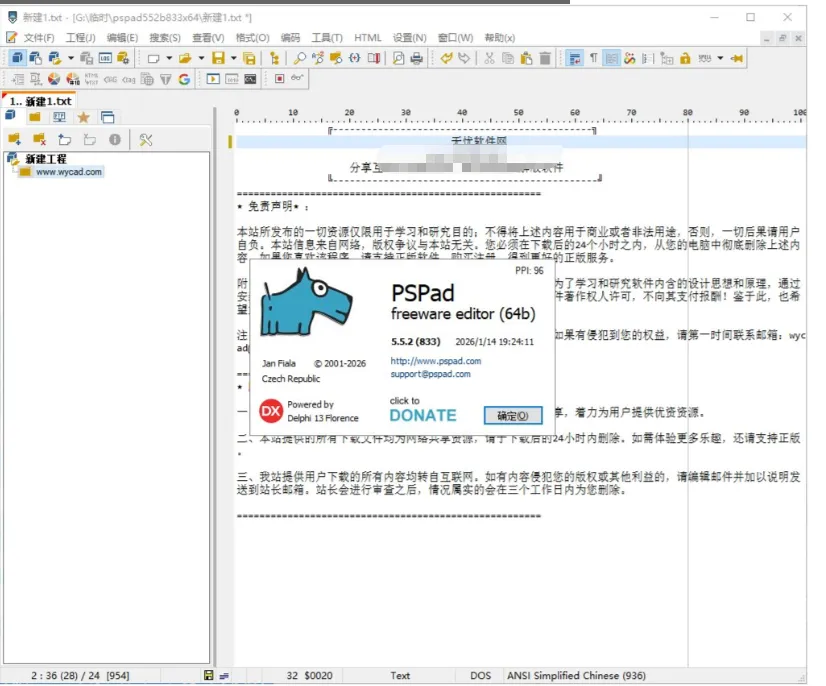Create a new blank file icon

click(153, 58)
